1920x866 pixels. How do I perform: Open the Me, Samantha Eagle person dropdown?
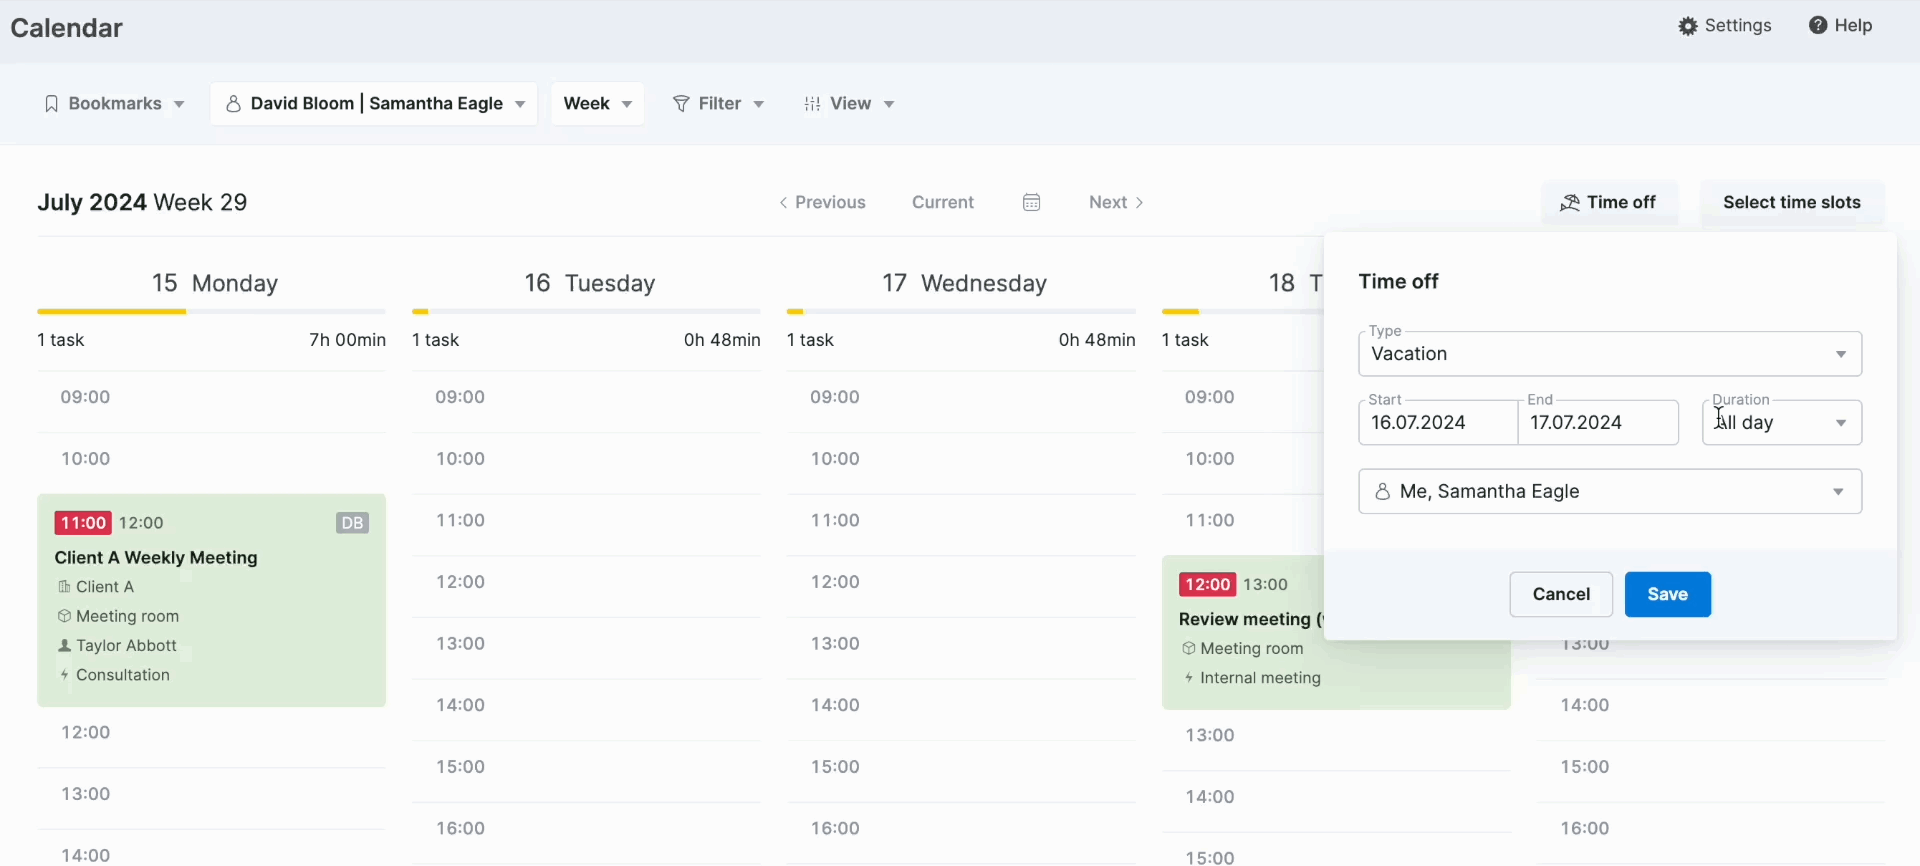click(x=1610, y=492)
